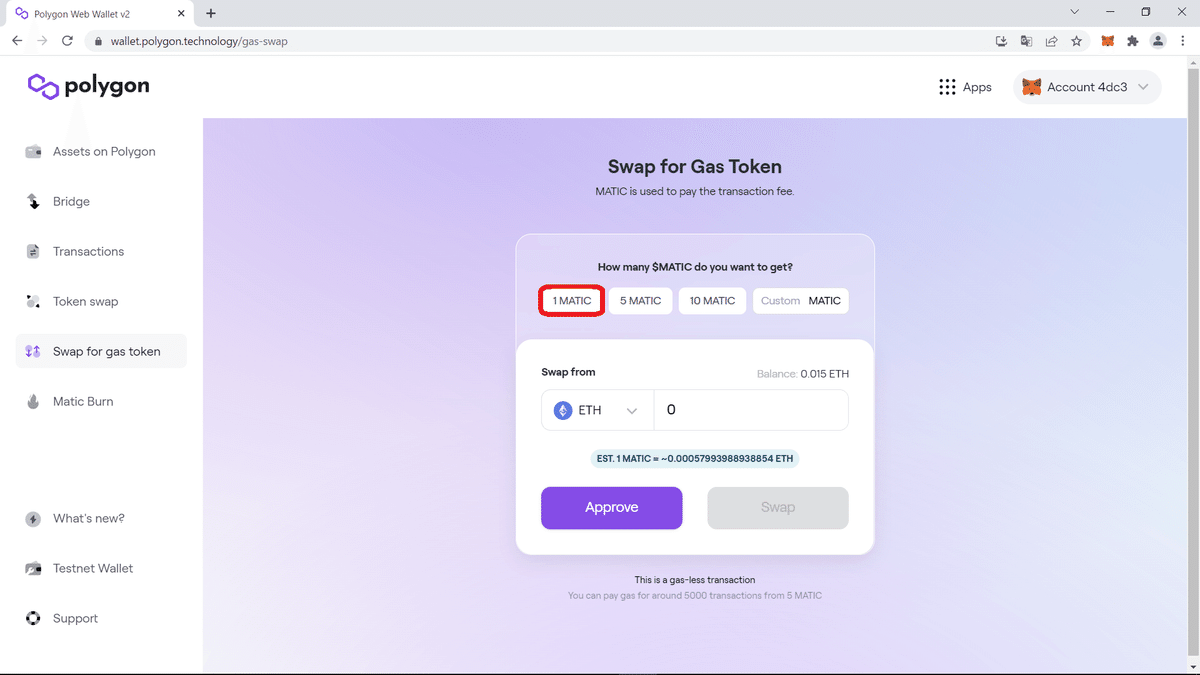This screenshot has height=675, width=1200.
Task: Choose the 10 MATIC amount option
Action: pyautogui.click(x=712, y=301)
